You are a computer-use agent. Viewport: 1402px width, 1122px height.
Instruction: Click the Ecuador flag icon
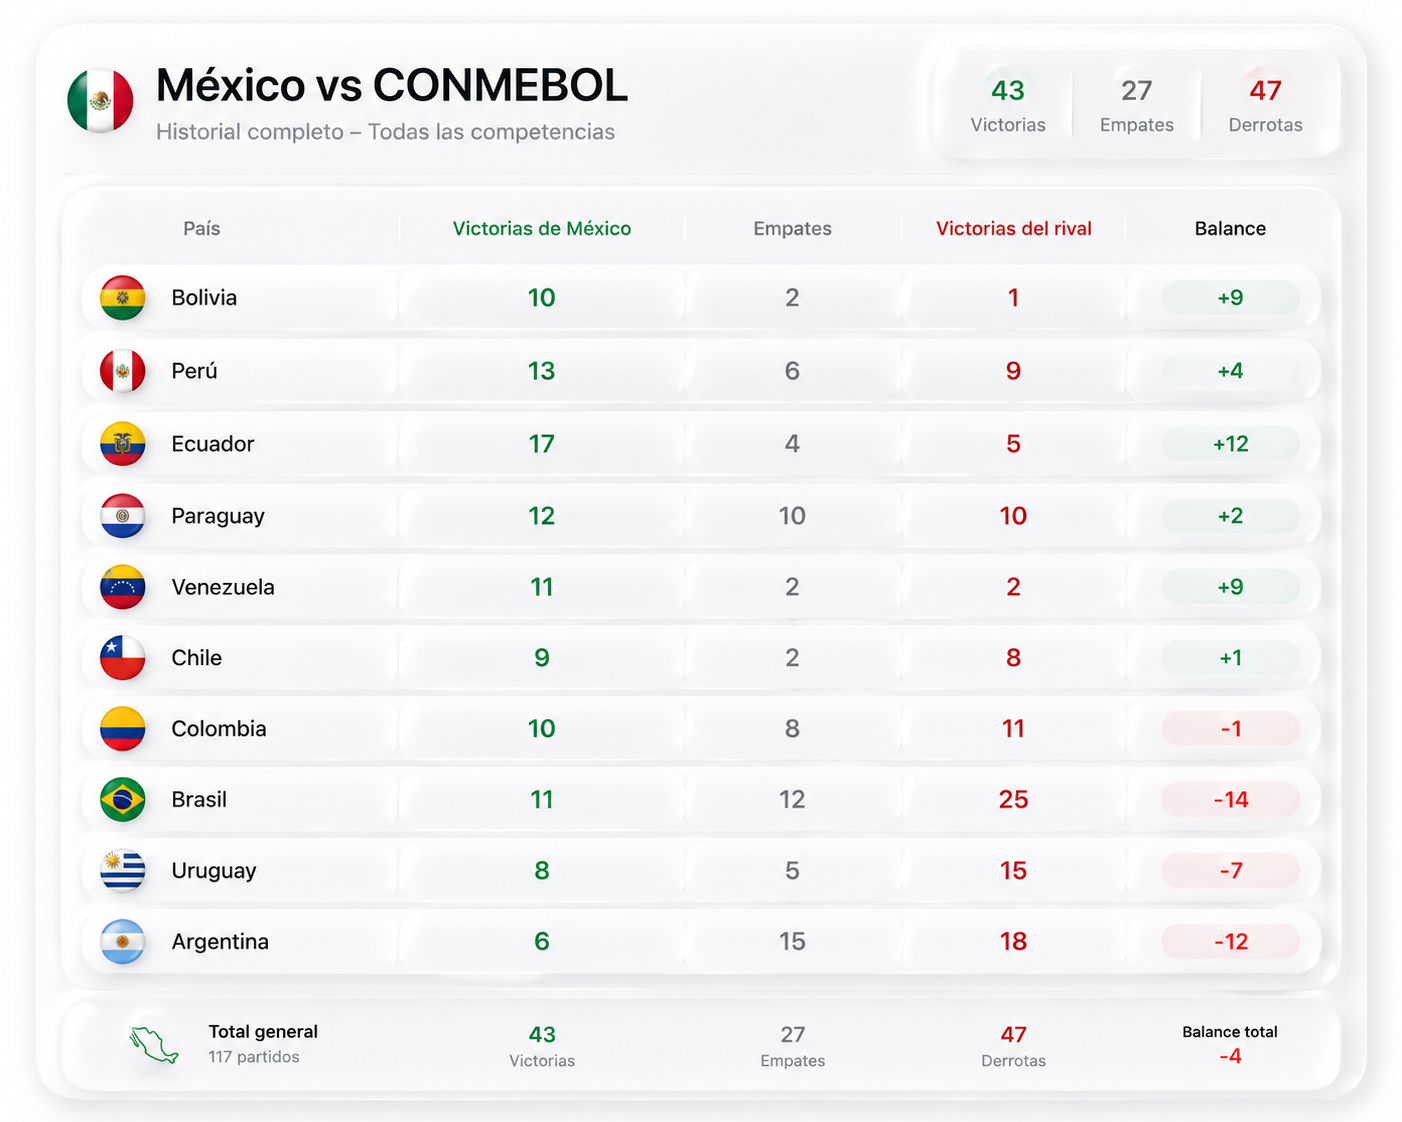(x=123, y=444)
